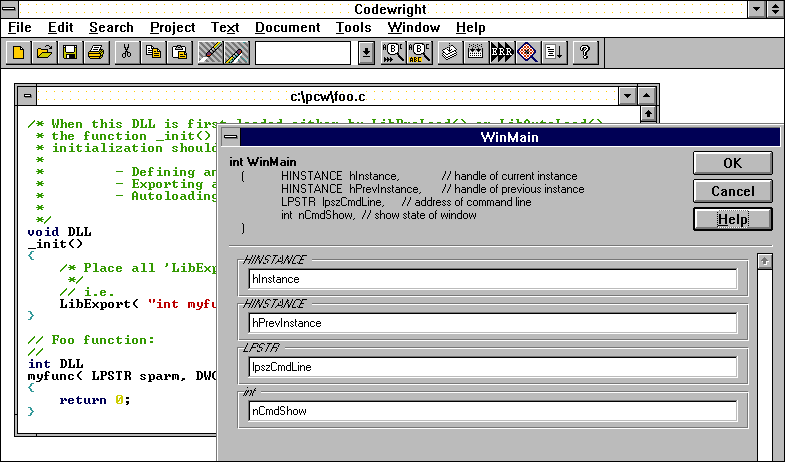Image resolution: width=785 pixels, height=462 pixels.
Task: Click the c:\pcw\foo.c title bar
Action: (x=327, y=96)
